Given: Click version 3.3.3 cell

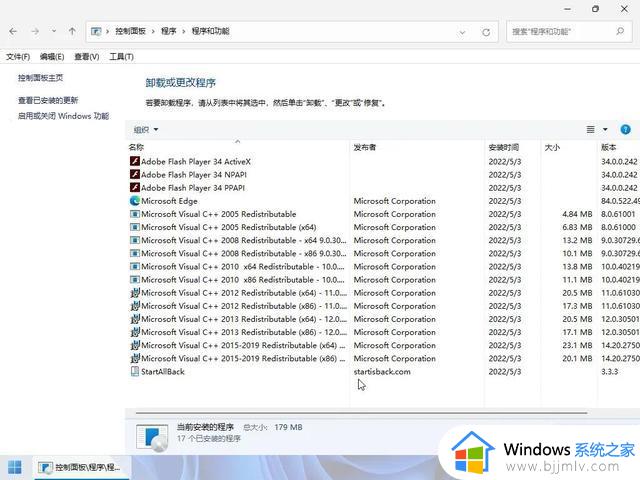Looking at the screenshot, I should 609,372.
